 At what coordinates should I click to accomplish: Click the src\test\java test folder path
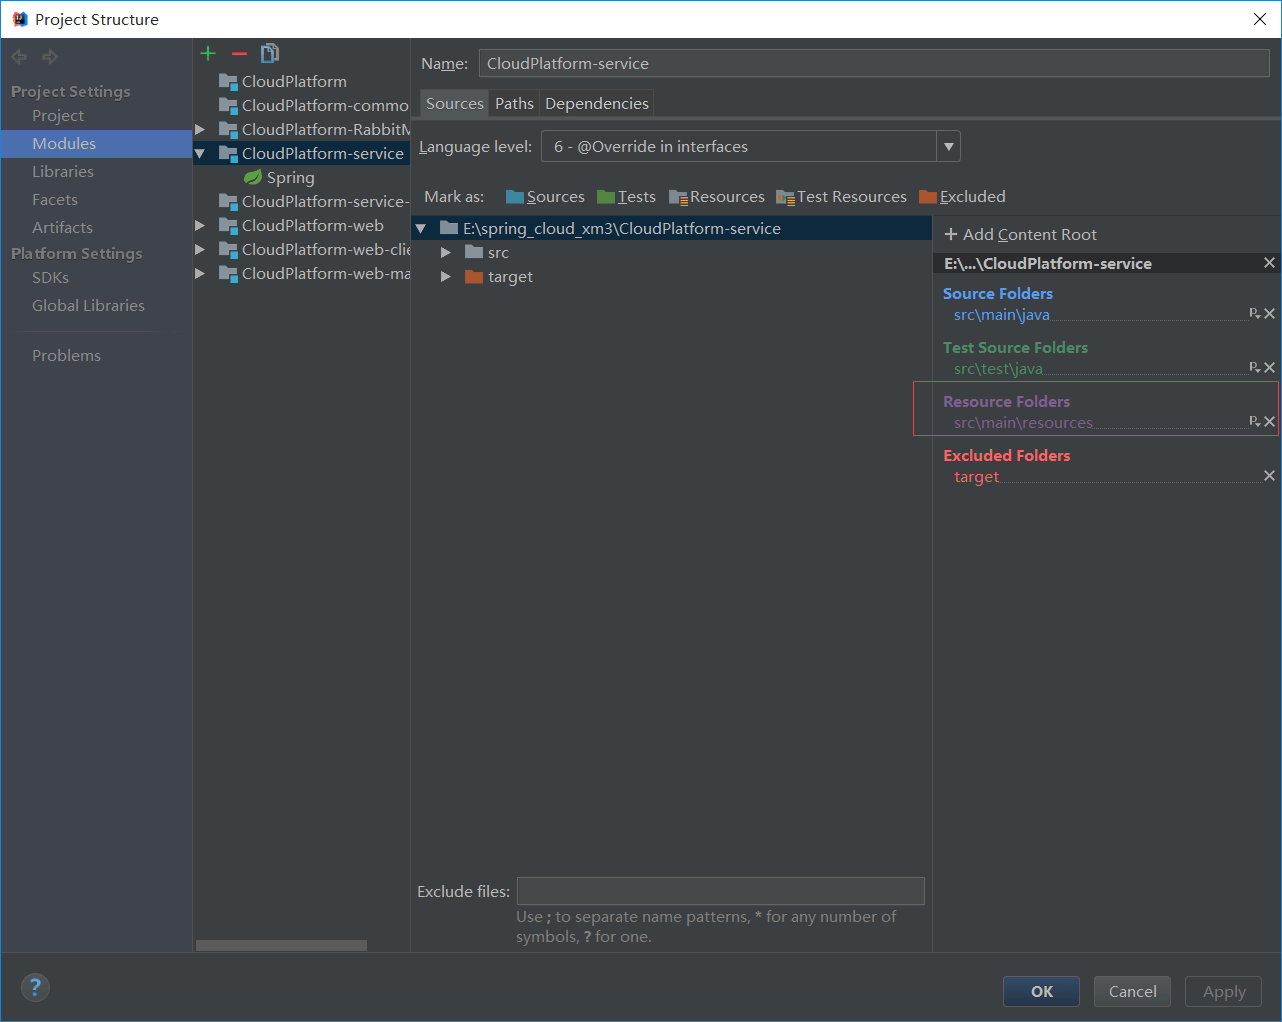point(998,369)
